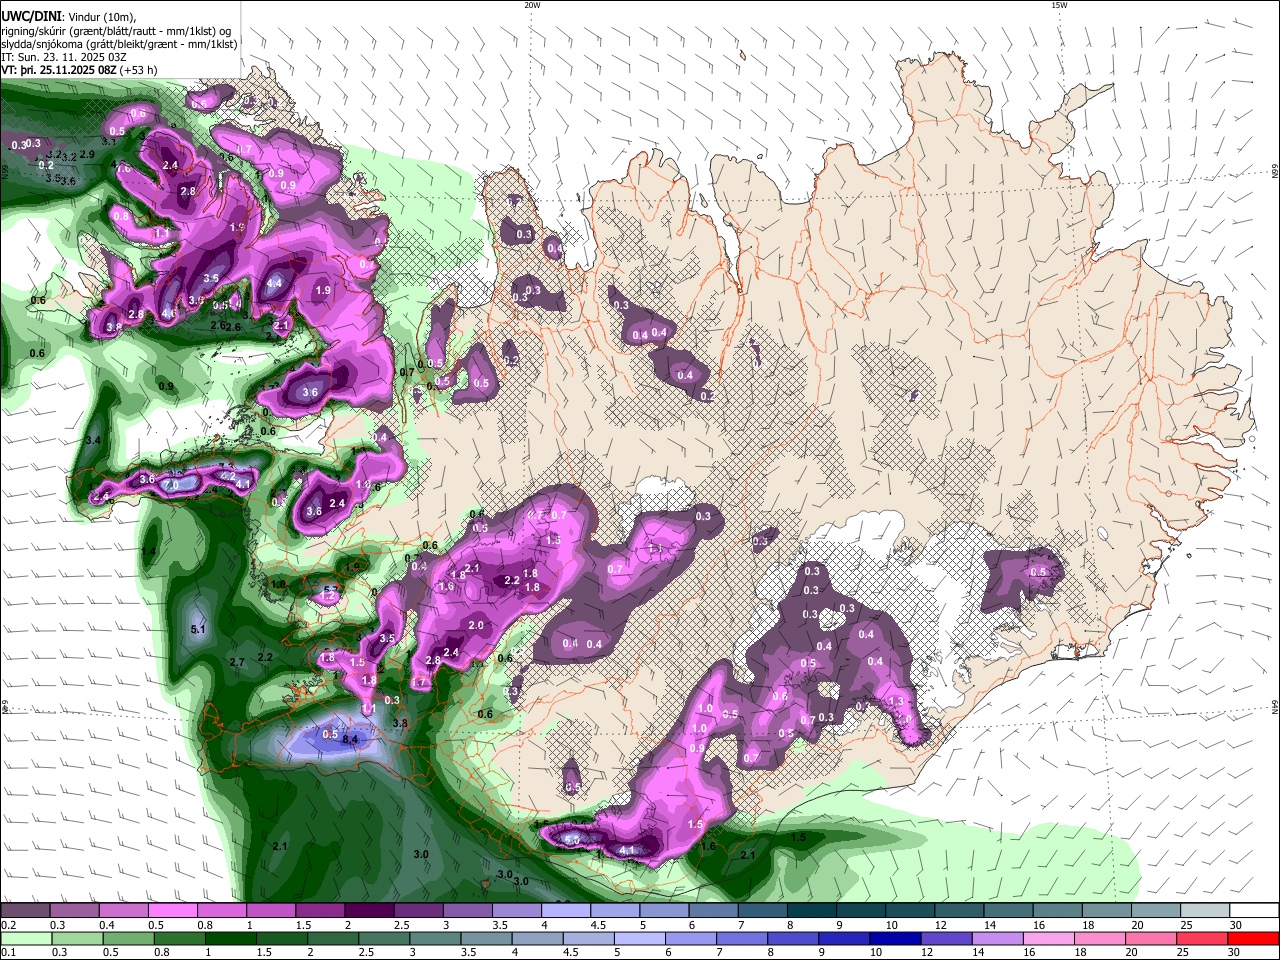This screenshot has width=1280, height=960.
Task: Click the '0.2' label in snow legend
Action: [x=7, y=925]
